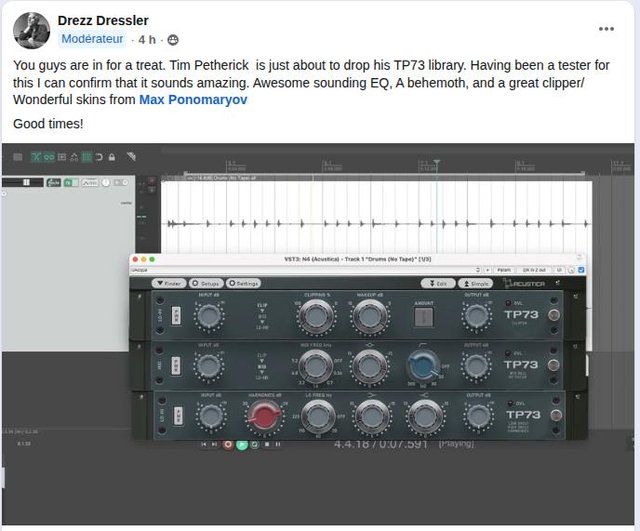Screen dimensions: 640x531
Task: Toggle auto-crossfade in REAPER toolbar
Action: pyautogui.click(x=37, y=157)
